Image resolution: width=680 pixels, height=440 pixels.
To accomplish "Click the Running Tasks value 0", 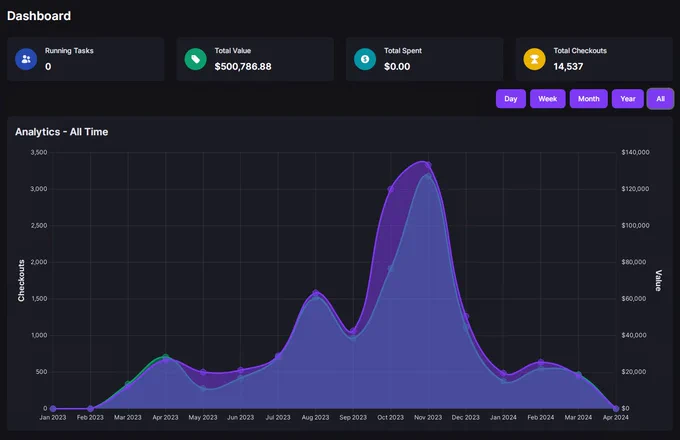I will 48,66.
